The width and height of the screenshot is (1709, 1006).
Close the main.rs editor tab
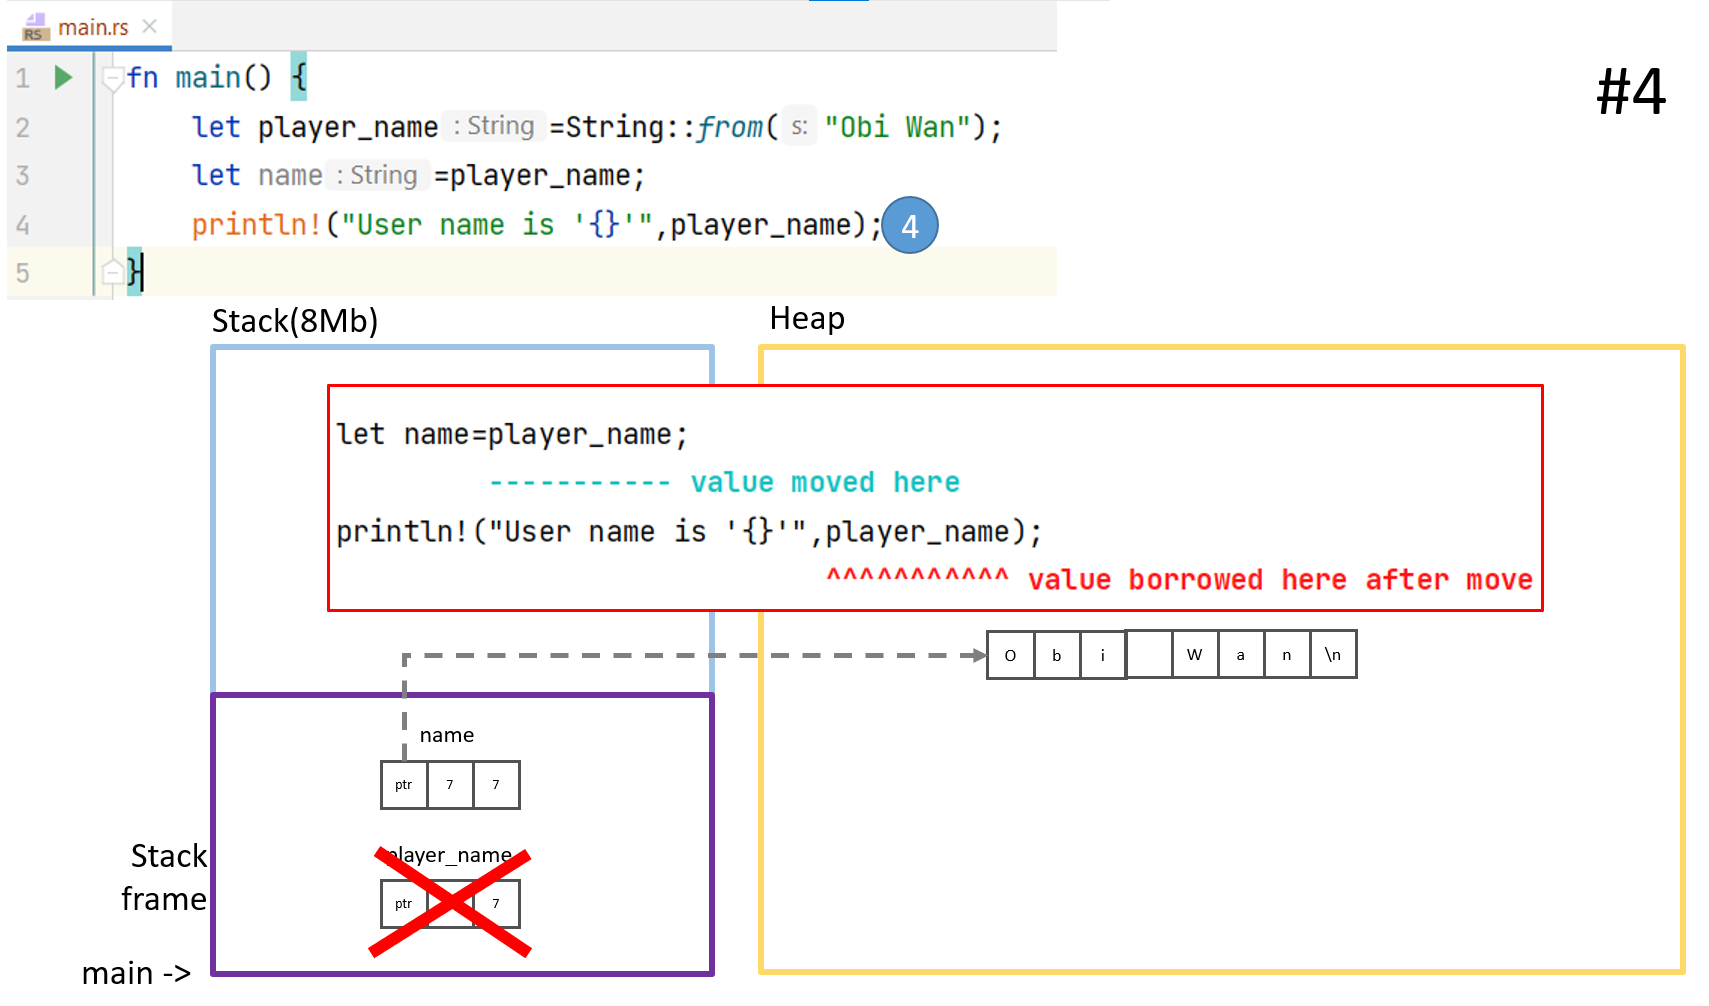150,26
